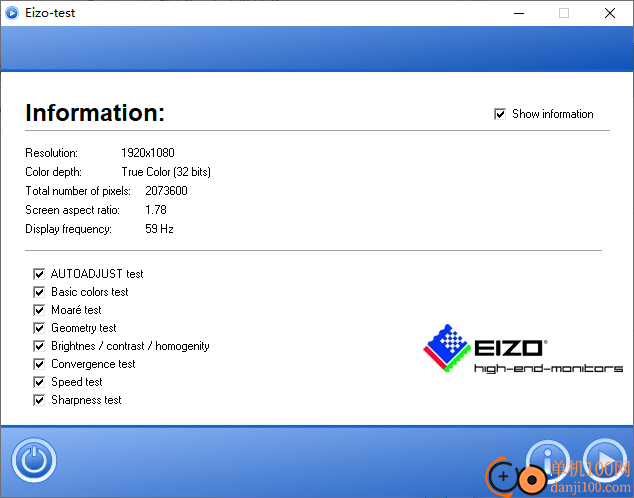Click the resolution value 1920x1080
This screenshot has height=498, width=634.
[x=148, y=153]
